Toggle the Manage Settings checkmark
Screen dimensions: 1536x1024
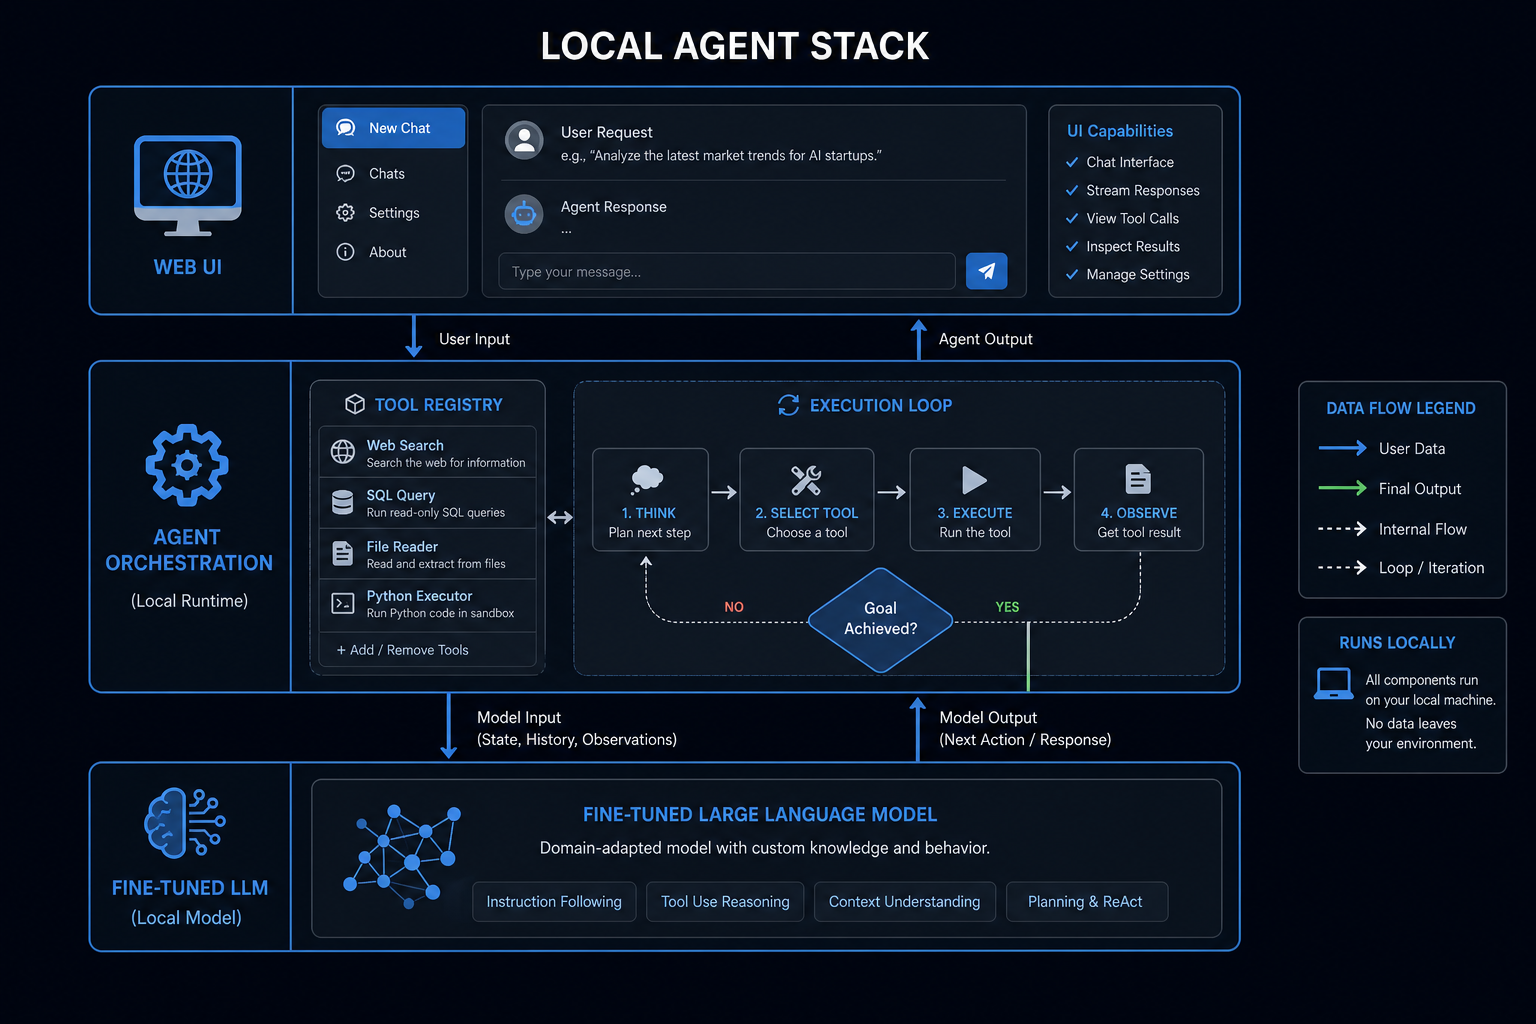tap(1072, 274)
